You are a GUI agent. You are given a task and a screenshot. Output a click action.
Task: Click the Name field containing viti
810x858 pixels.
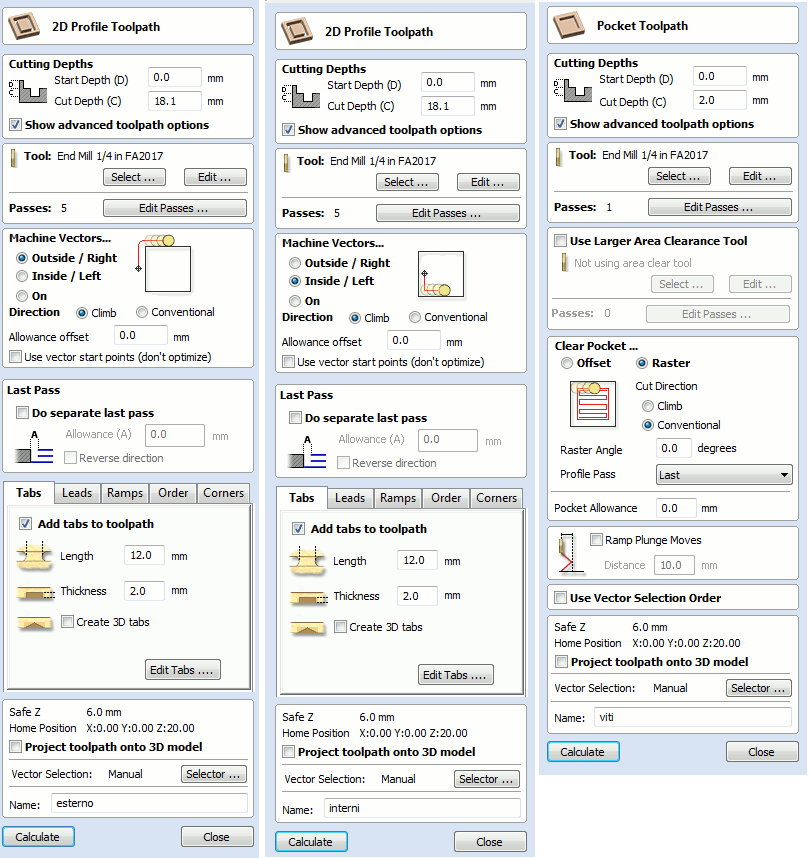tap(692, 717)
